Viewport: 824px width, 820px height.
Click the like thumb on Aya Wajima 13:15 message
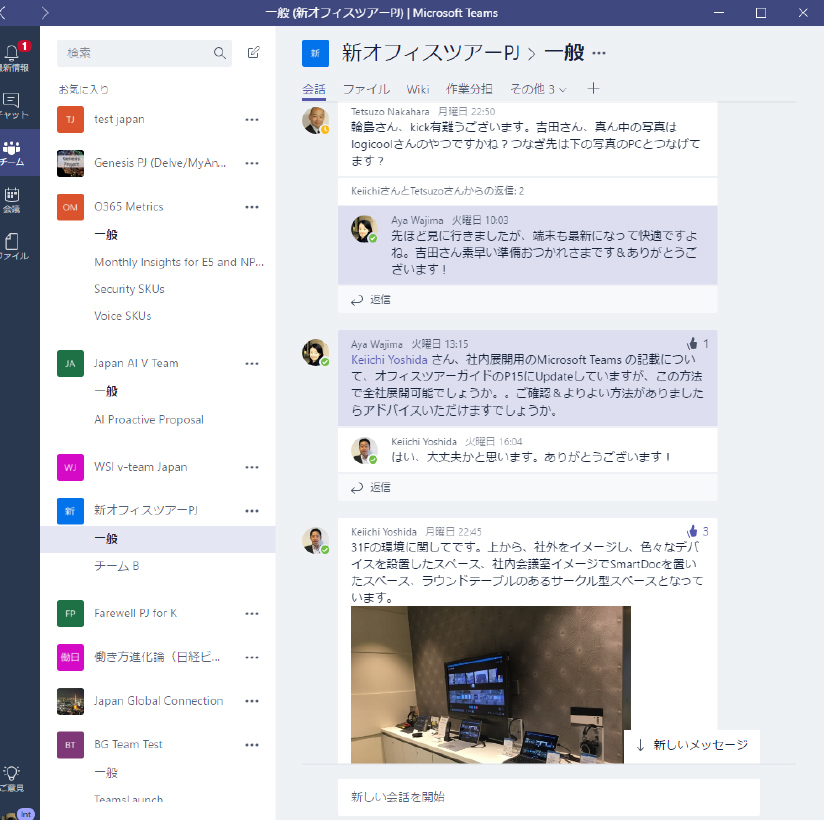point(692,344)
